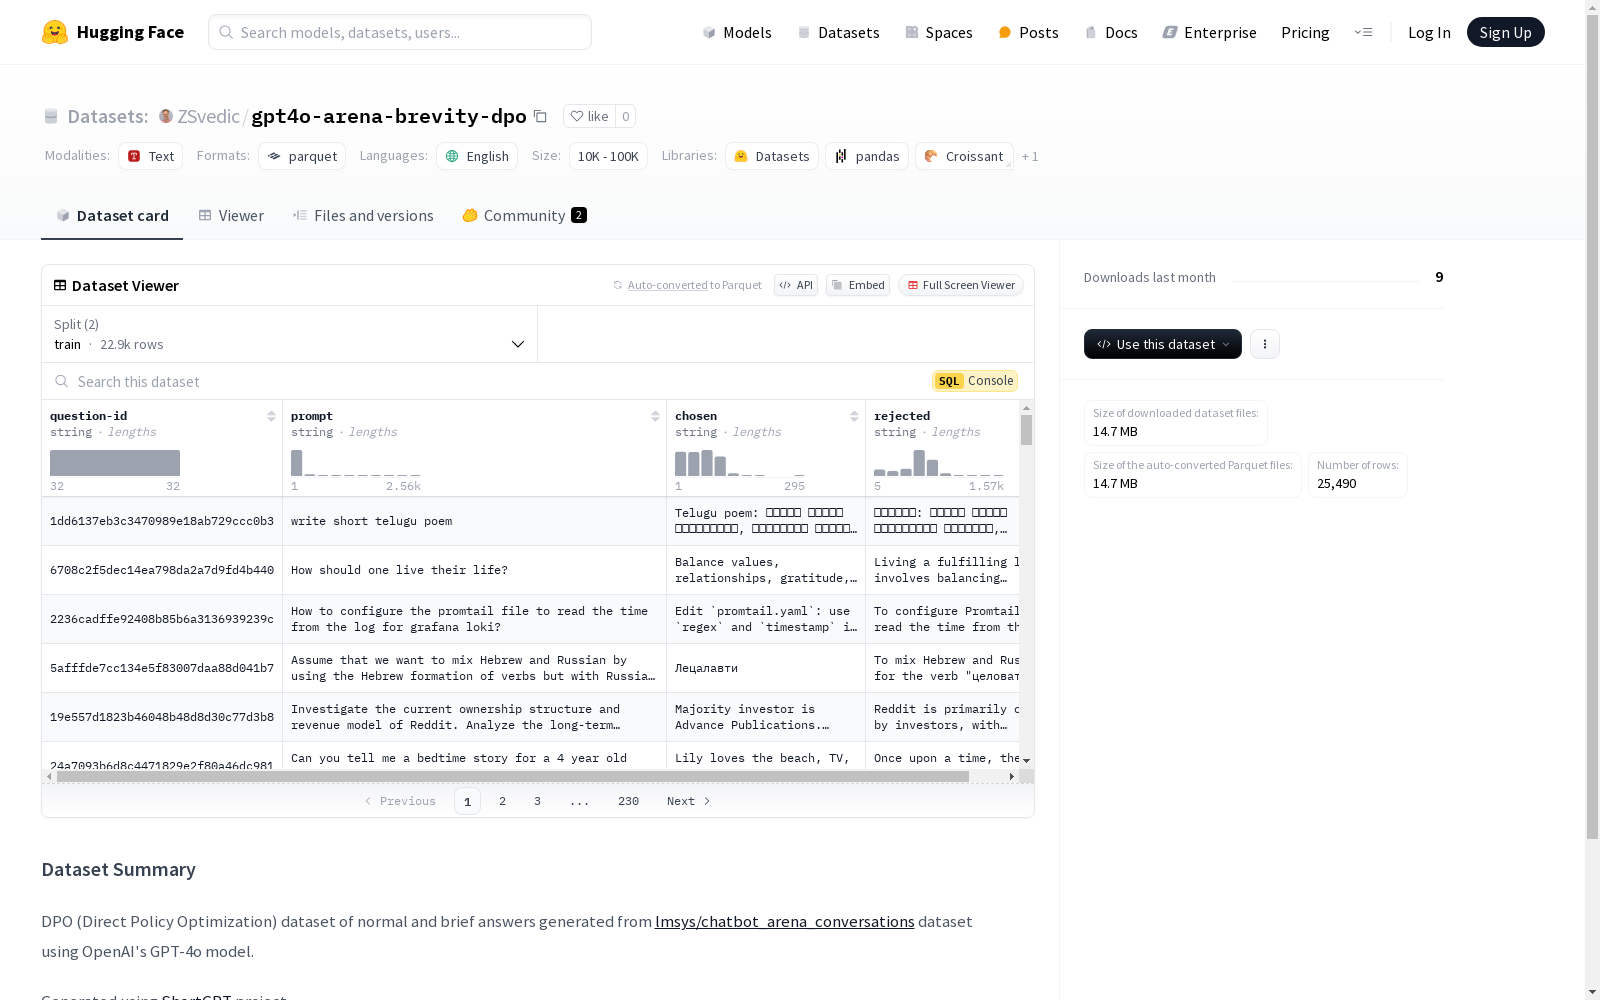Image resolution: width=1600 pixels, height=1000 pixels.
Task: Show the +1 more libraries
Action: 1030,156
